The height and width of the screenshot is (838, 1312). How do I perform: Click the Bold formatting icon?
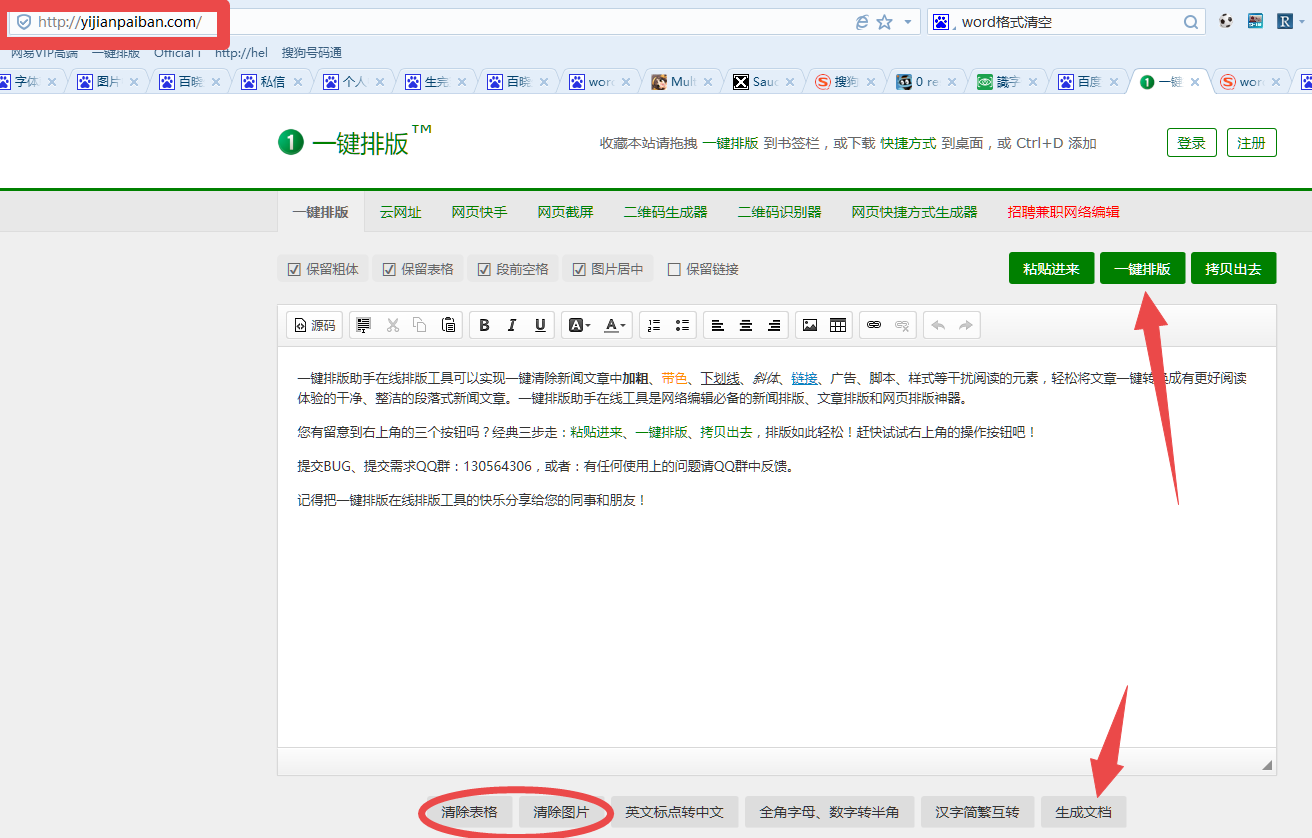click(484, 325)
